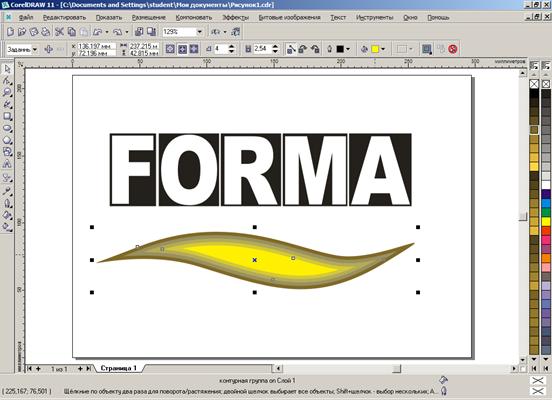Viewport: 552px width, 400px height.
Task: Pick the yellow swatch in color palette
Action: point(546,221)
